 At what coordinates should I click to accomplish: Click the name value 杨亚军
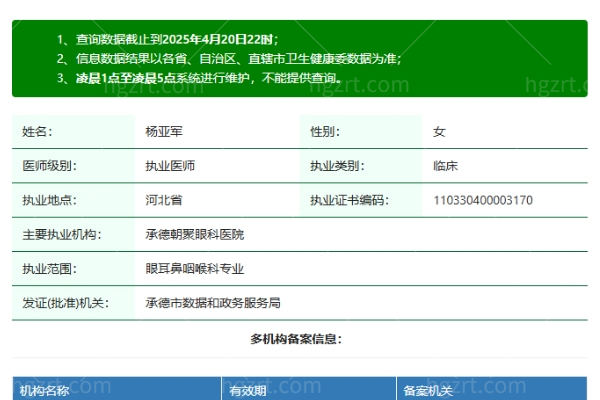164,132
